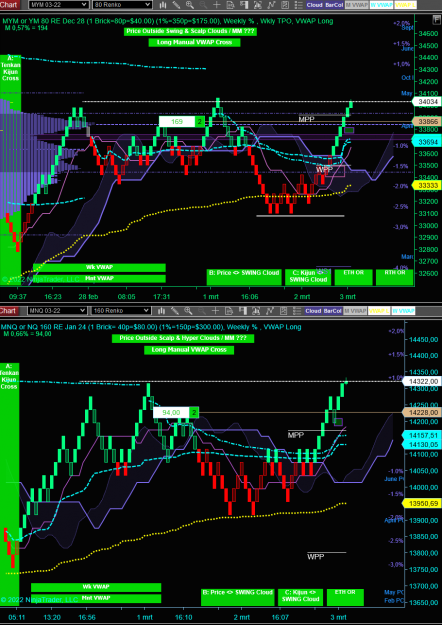Select drawing tools pencil in top chart toolbar
Image resolution: width=442 pixels, height=625 pixels.
(x=176, y=5)
